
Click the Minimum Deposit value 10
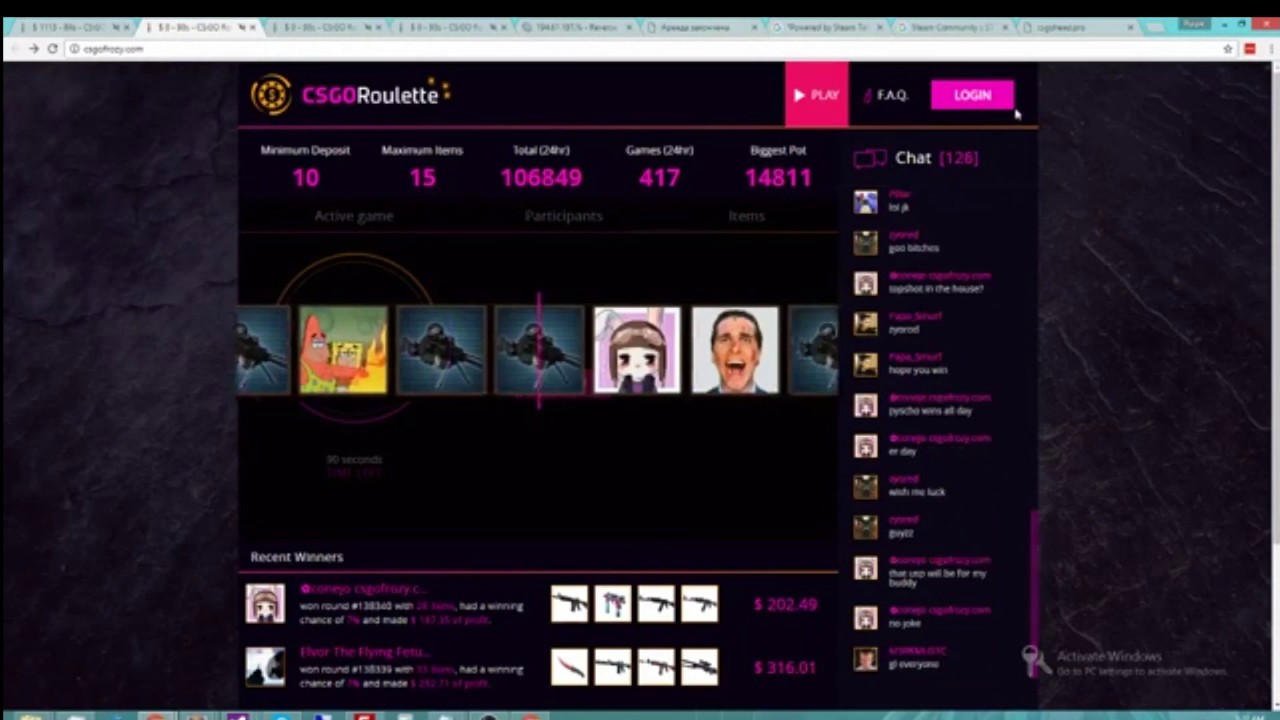click(x=306, y=178)
